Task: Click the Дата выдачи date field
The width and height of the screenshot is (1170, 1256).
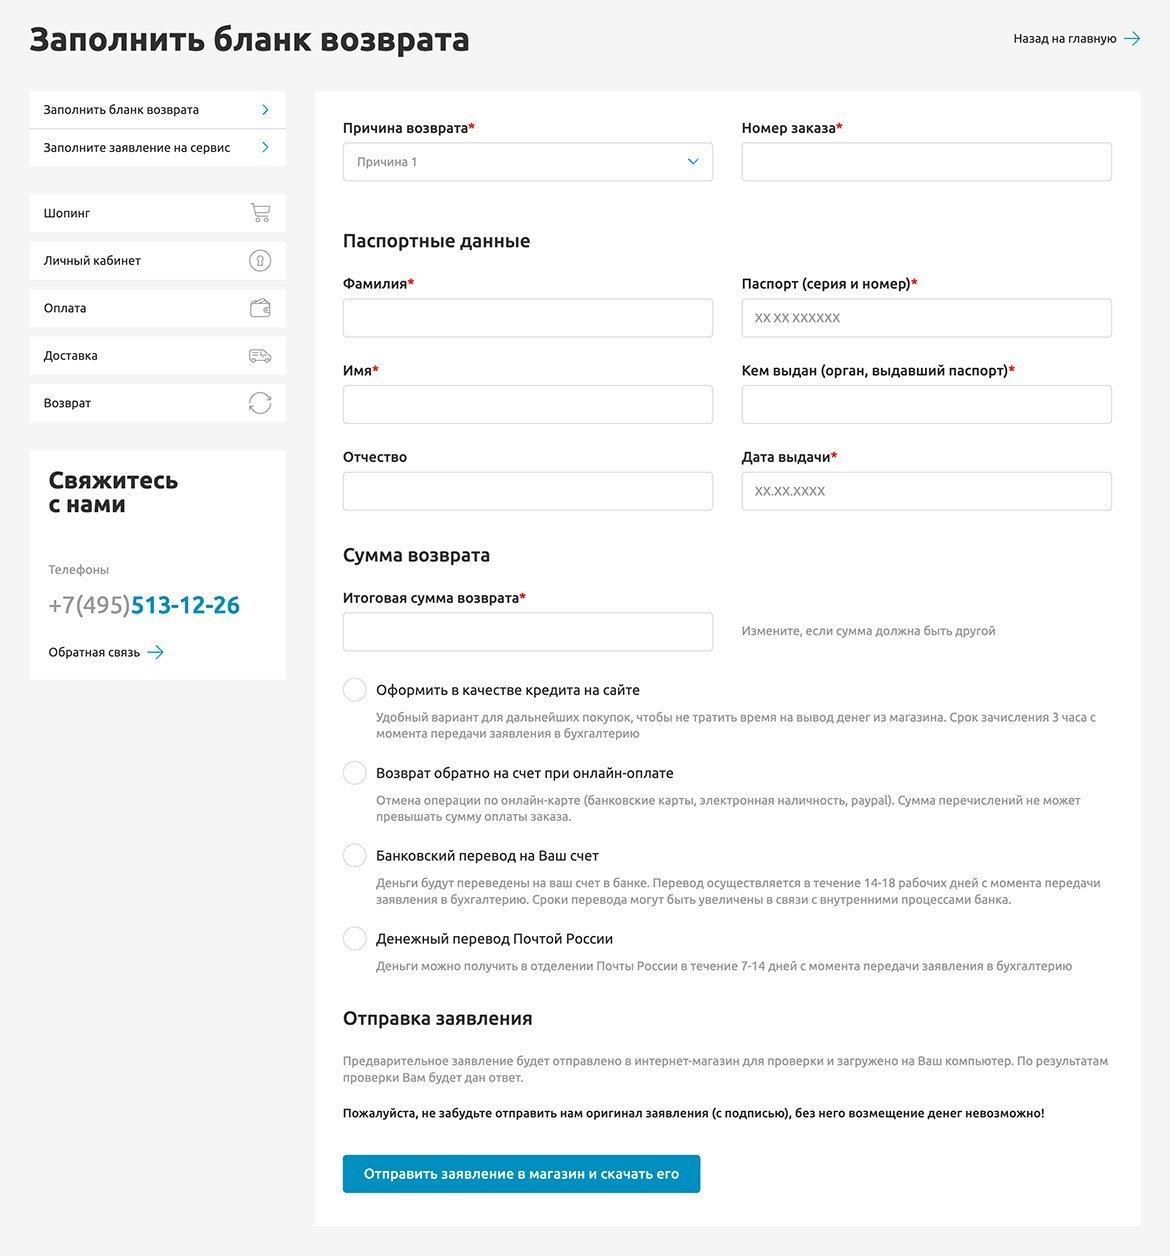Action: pyautogui.click(x=926, y=491)
